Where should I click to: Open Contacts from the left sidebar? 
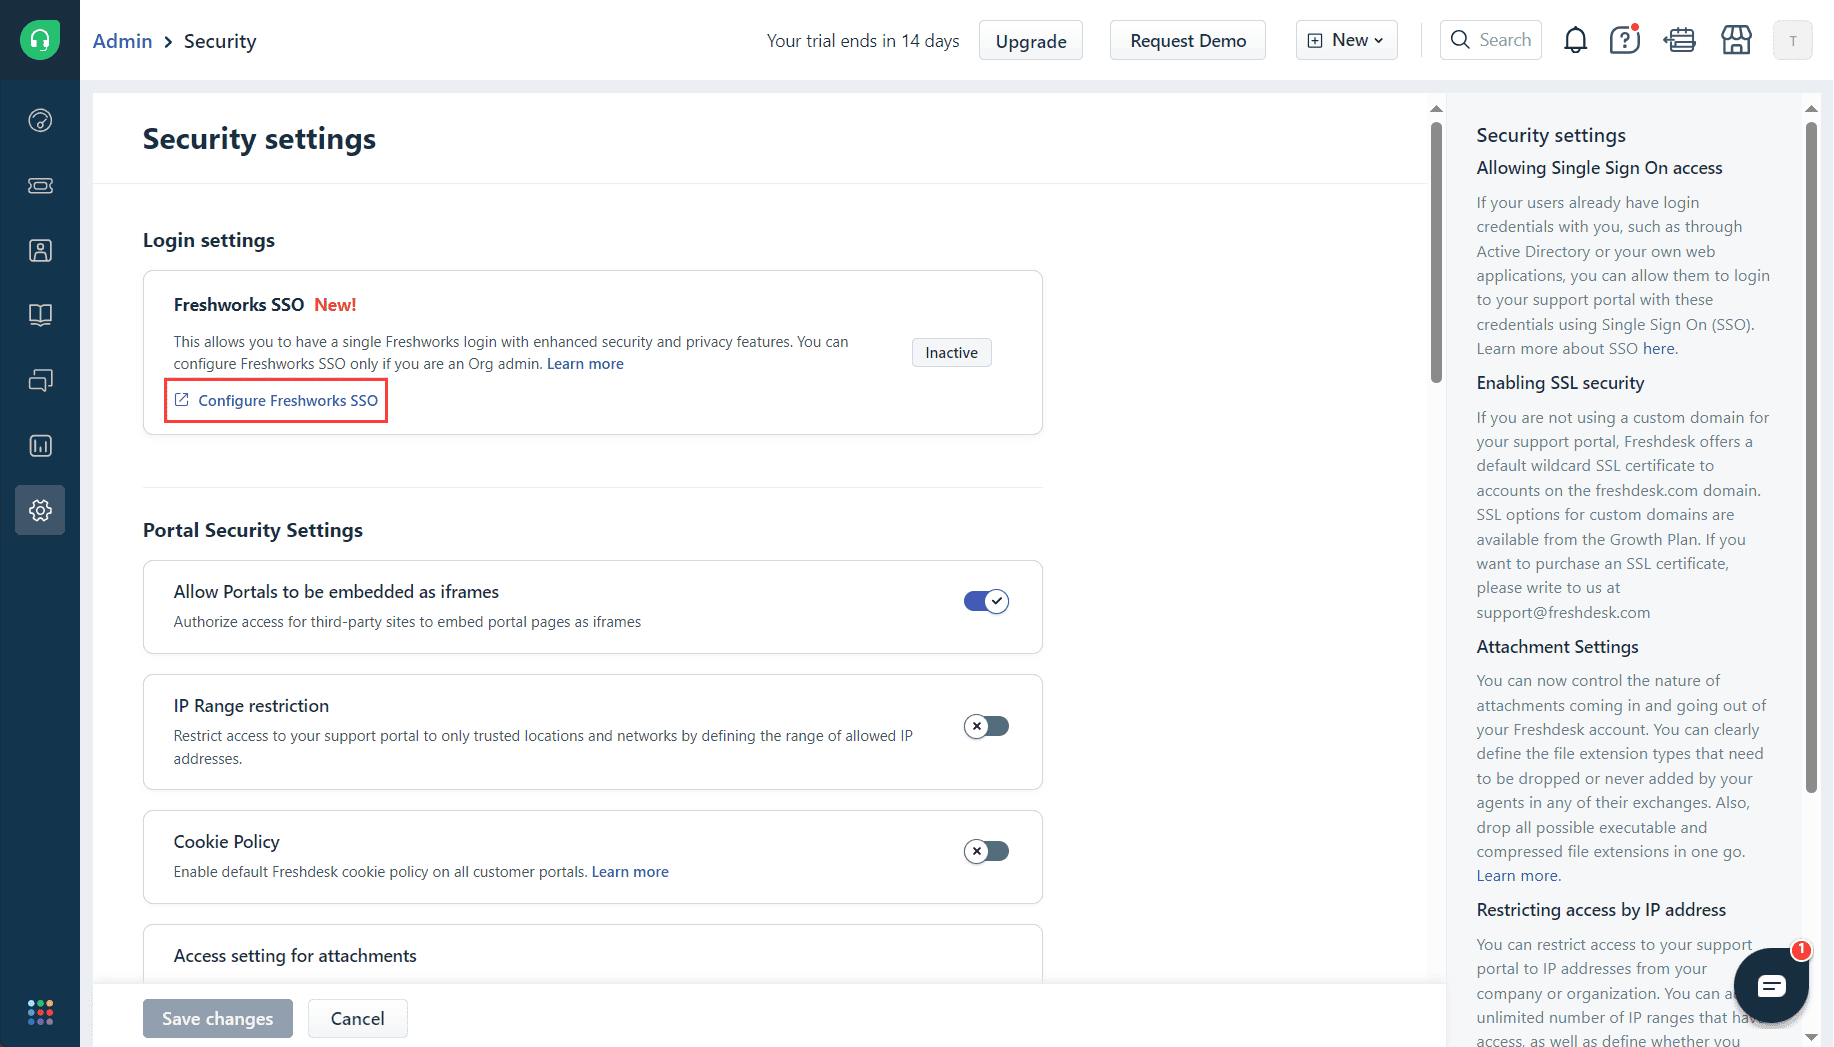tap(40, 250)
